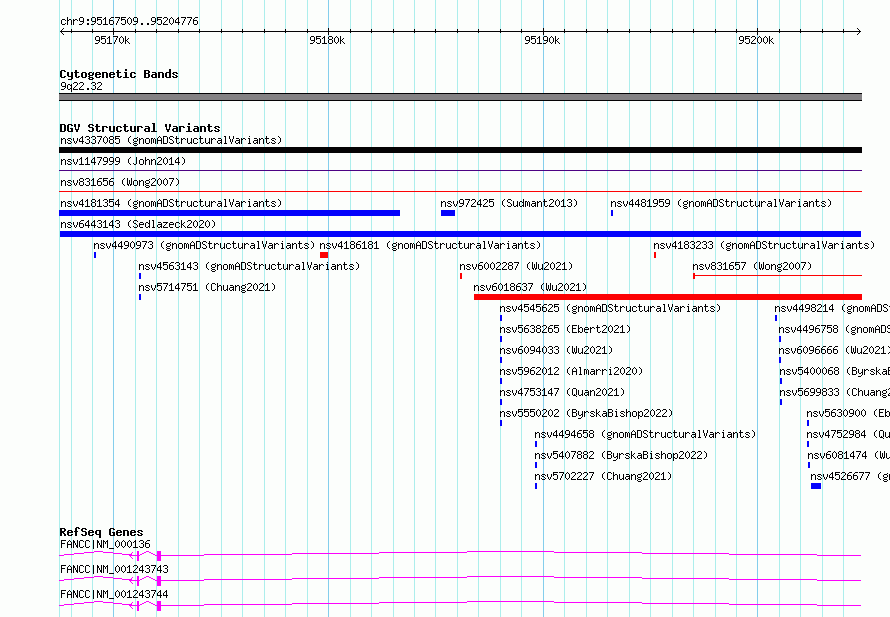
Task: Open variant nsv5714751 (Chuang2021)
Action: coord(207,287)
